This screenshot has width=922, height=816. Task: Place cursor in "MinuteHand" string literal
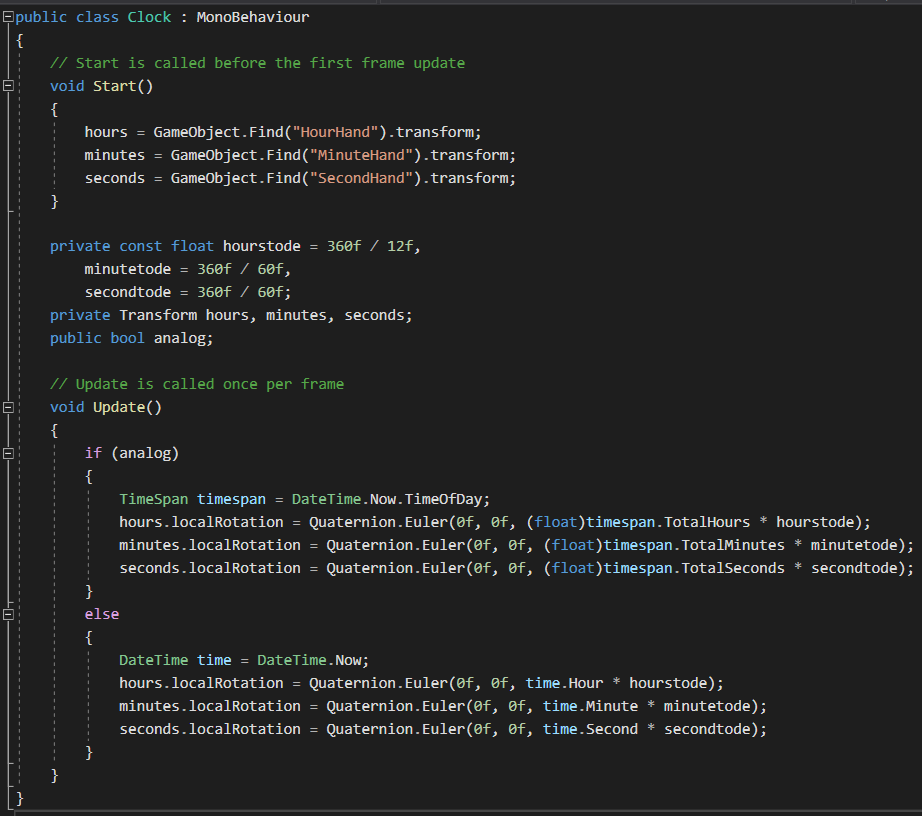[356, 155]
